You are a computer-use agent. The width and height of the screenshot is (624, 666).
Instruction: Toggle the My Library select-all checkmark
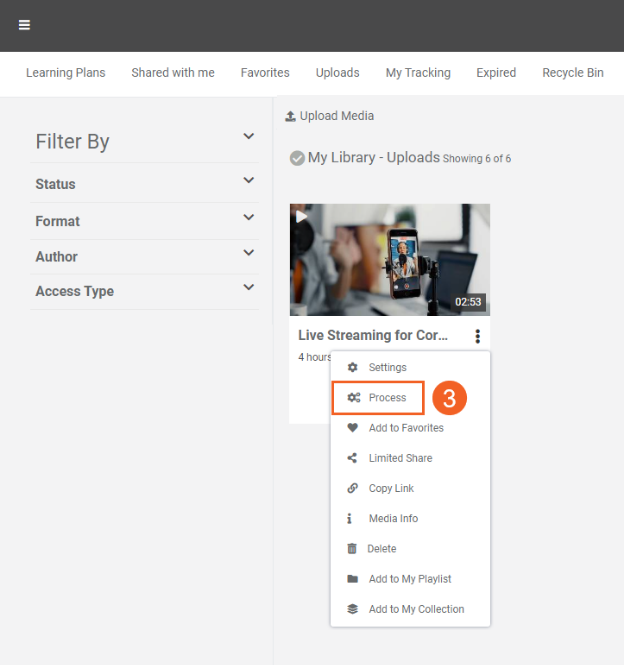[x=297, y=158]
